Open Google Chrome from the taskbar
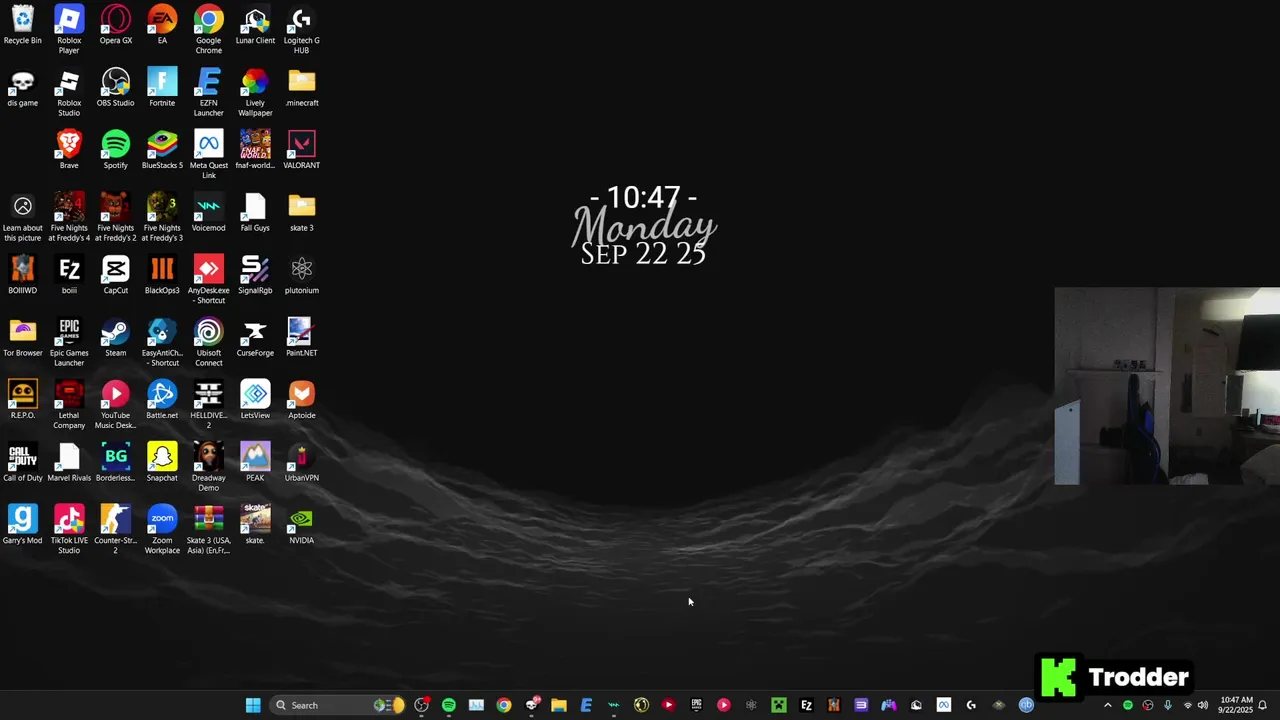 coord(504,705)
